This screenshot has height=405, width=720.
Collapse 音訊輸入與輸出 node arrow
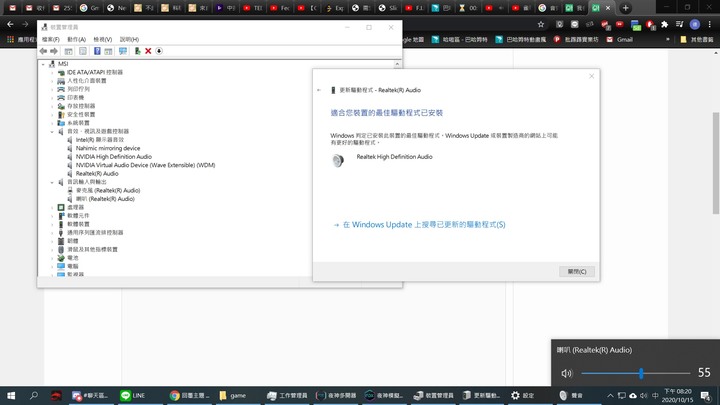(x=52, y=182)
